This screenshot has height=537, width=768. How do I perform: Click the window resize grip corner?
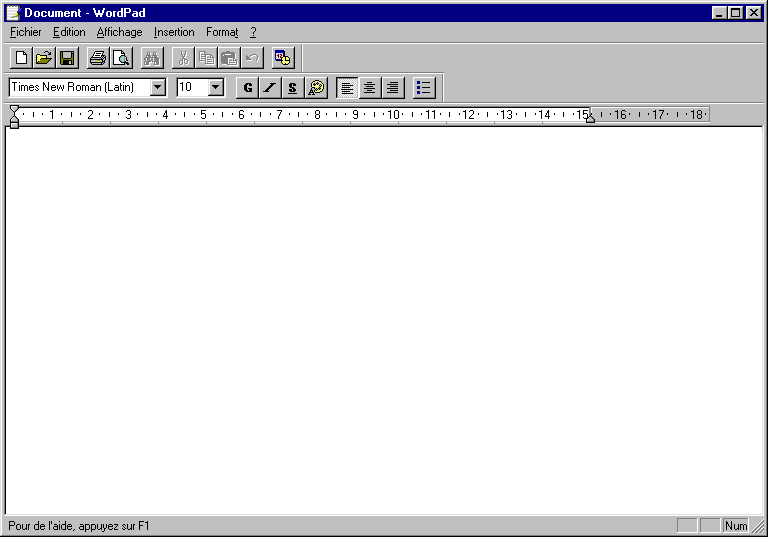(x=758, y=527)
